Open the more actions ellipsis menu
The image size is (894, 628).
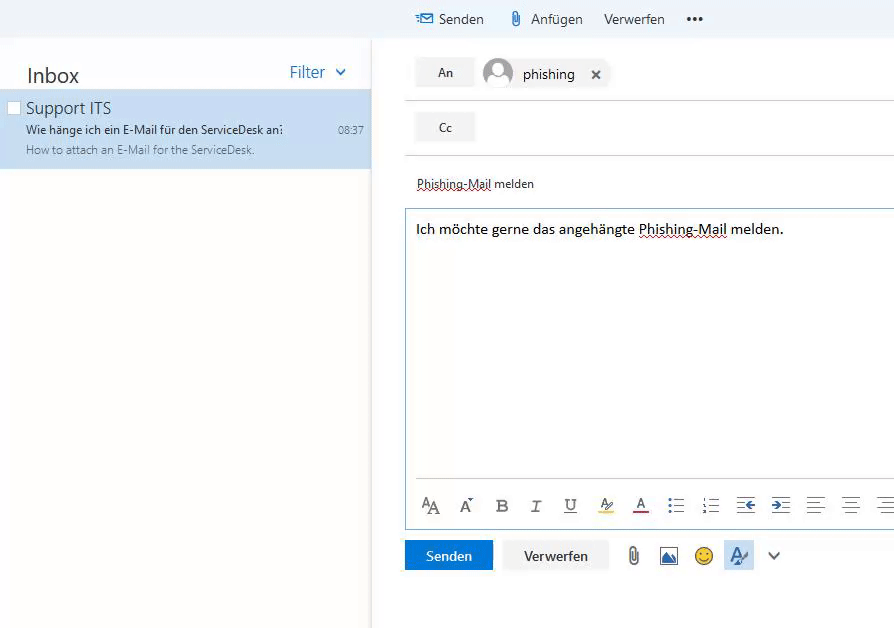click(695, 19)
